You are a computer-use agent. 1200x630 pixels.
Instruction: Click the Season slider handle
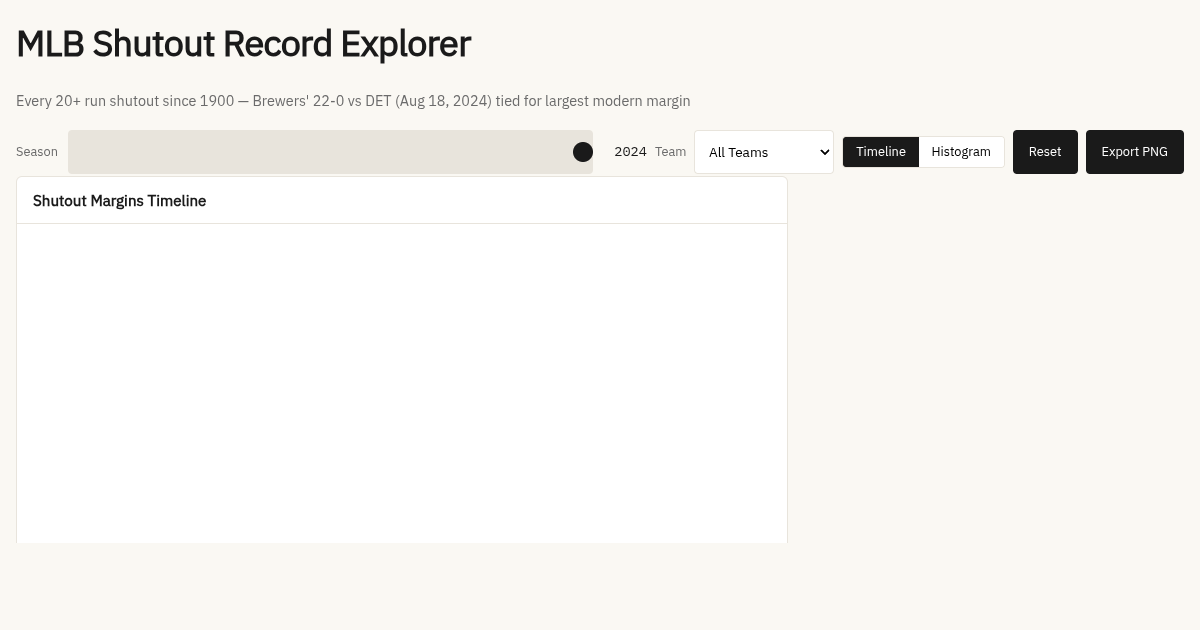pos(583,152)
